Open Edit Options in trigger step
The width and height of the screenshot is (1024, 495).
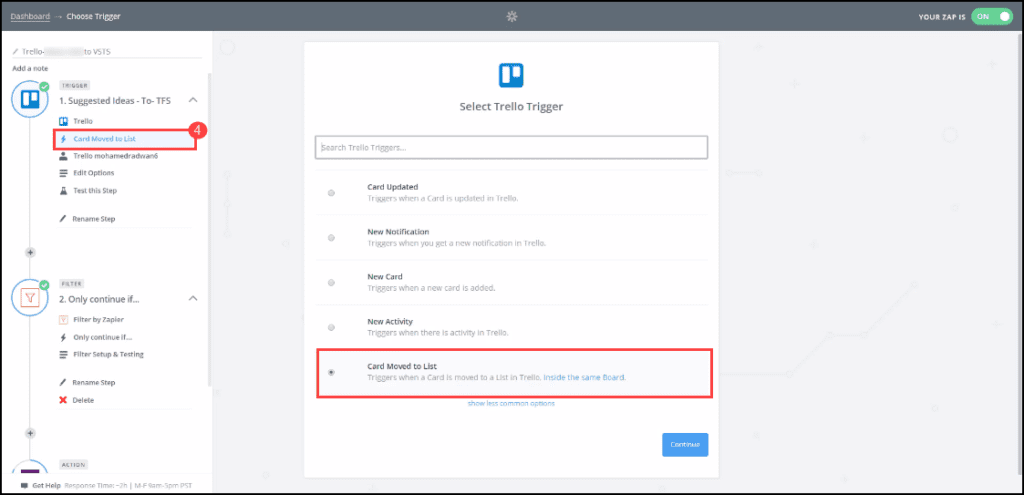tap(93, 173)
